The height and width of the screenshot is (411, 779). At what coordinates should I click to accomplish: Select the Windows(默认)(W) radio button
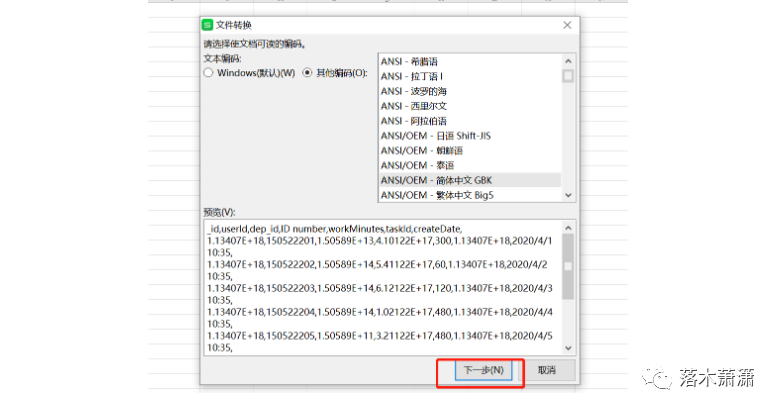tap(208, 73)
